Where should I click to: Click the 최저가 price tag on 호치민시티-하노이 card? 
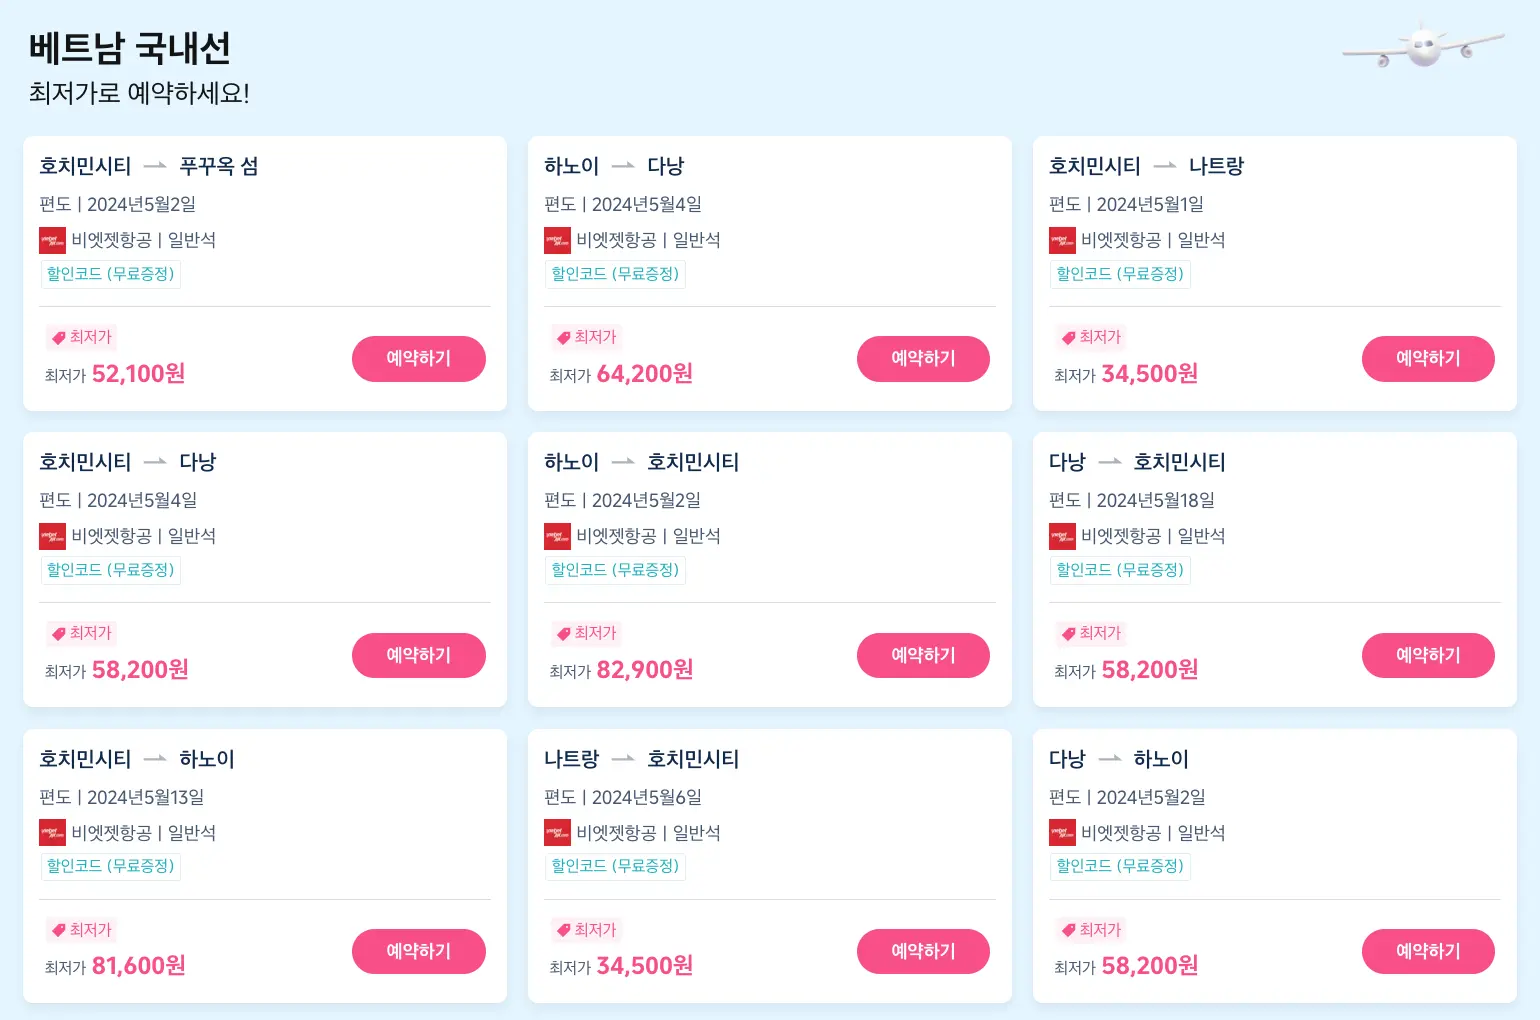coord(81,930)
